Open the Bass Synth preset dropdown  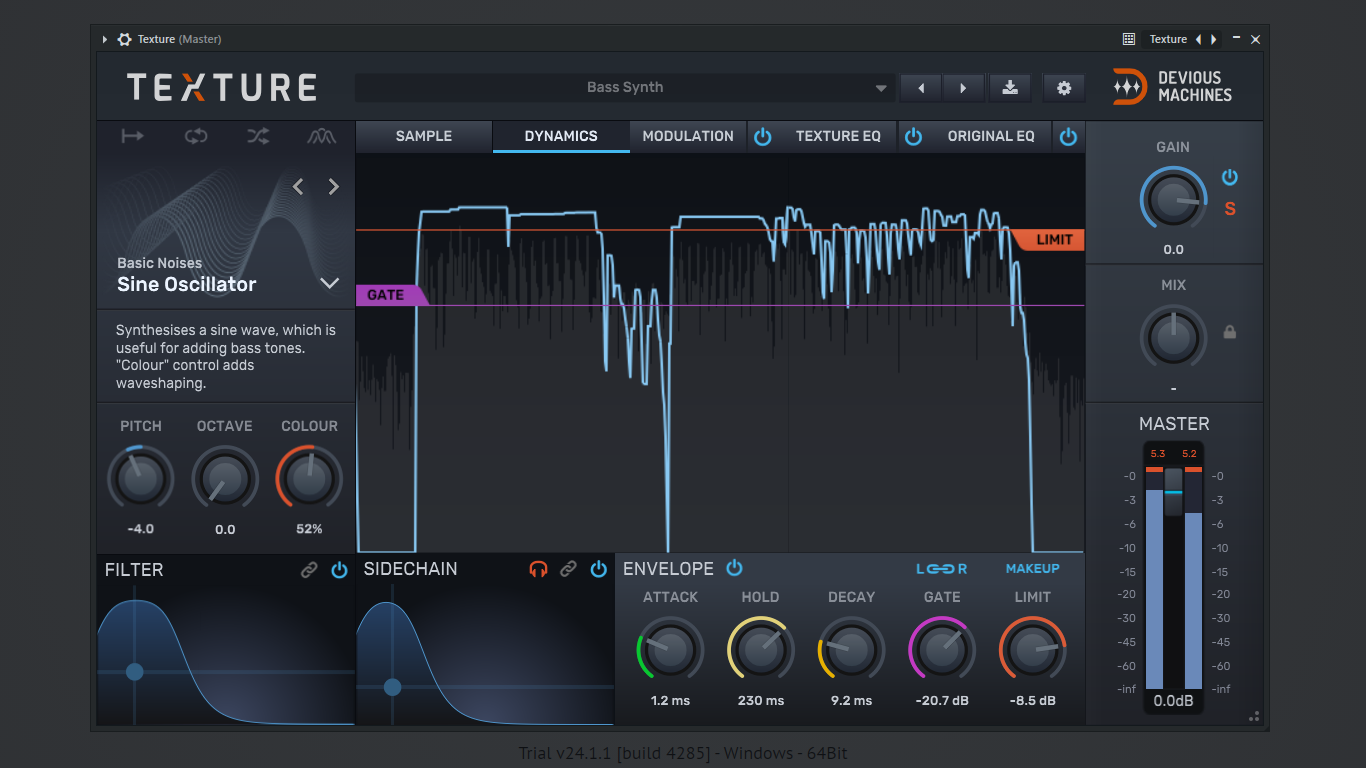pyautogui.click(x=625, y=87)
